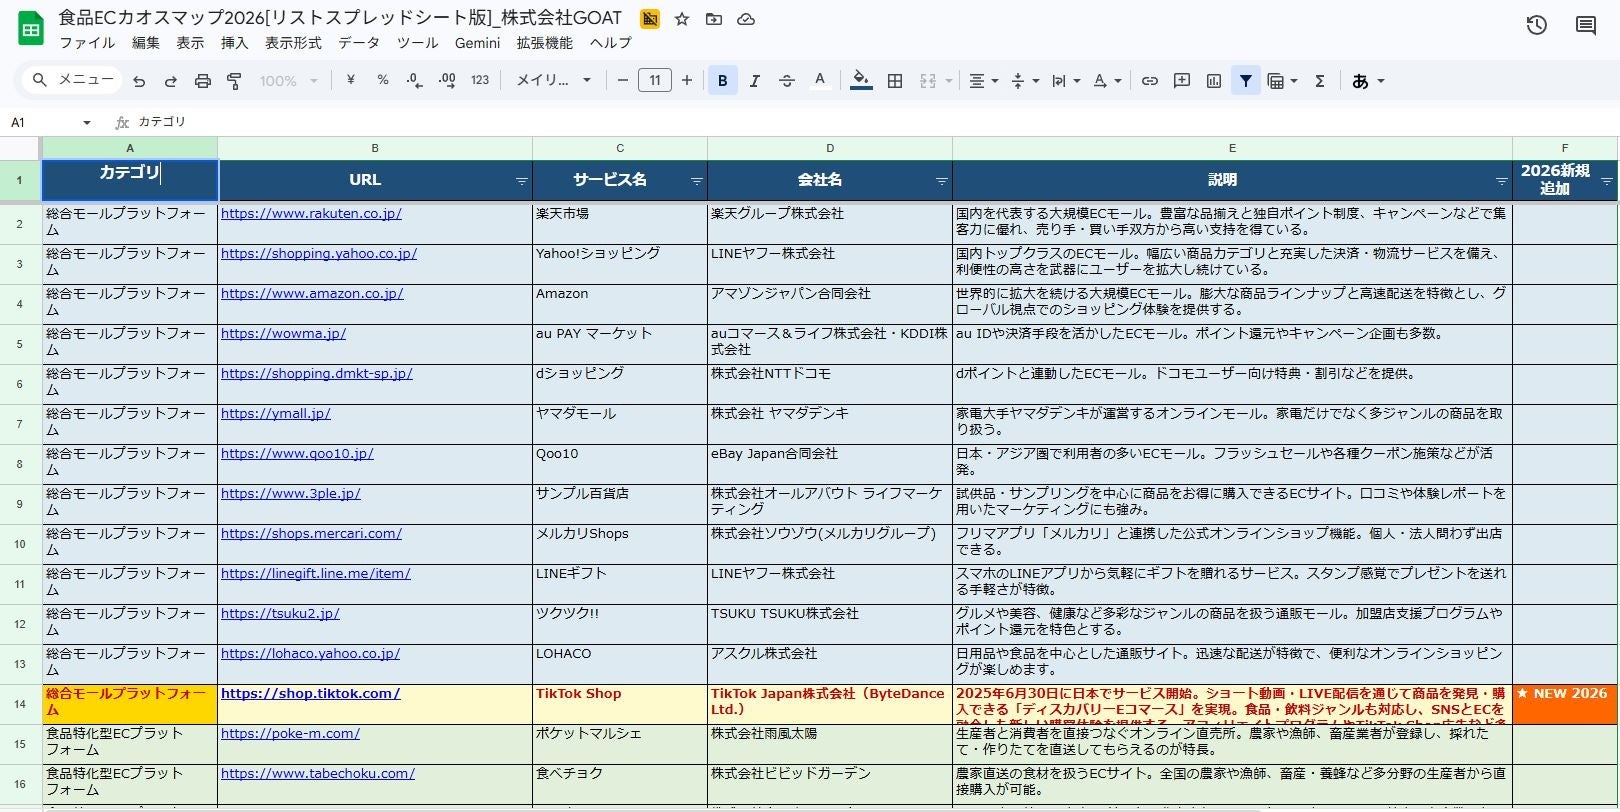The width and height of the screenshot is (1620, 812).
Task: Open the number format 123 menu
Action: coord(480,80)
